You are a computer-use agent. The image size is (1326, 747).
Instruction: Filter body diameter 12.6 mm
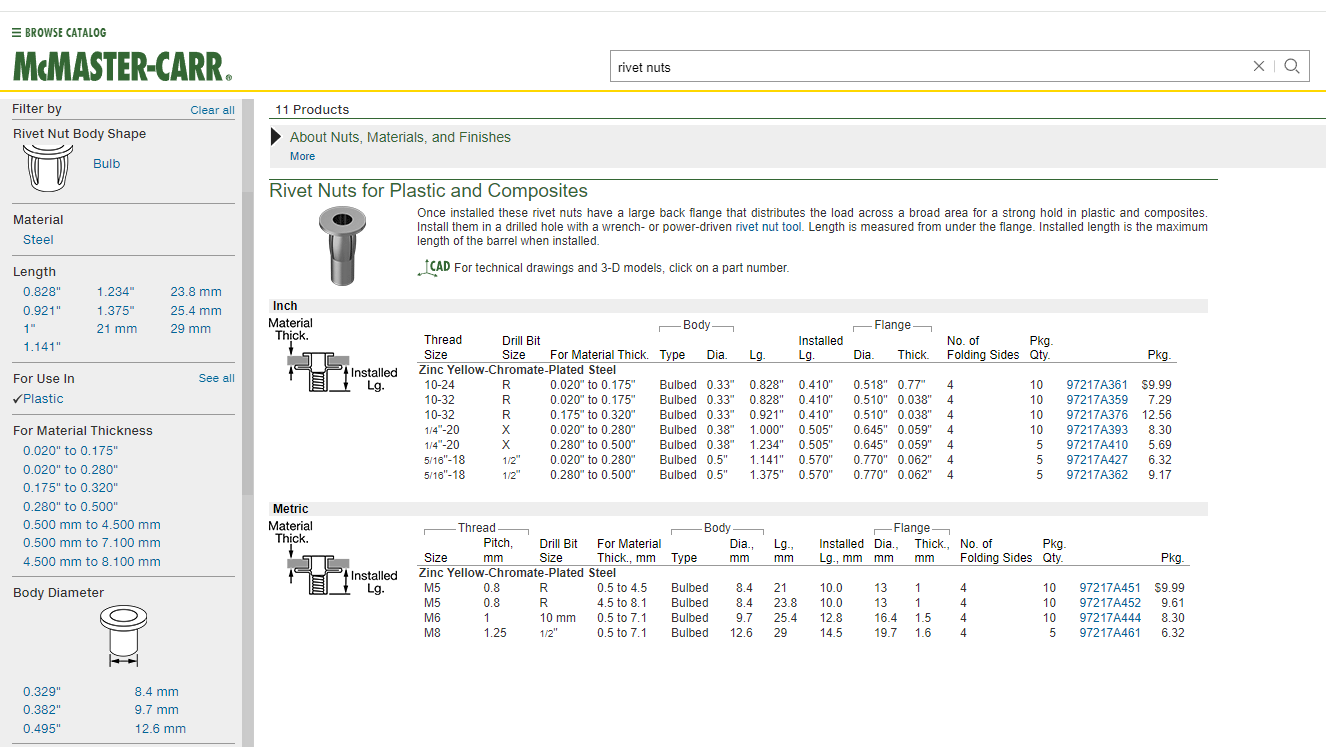pos(160,729)
